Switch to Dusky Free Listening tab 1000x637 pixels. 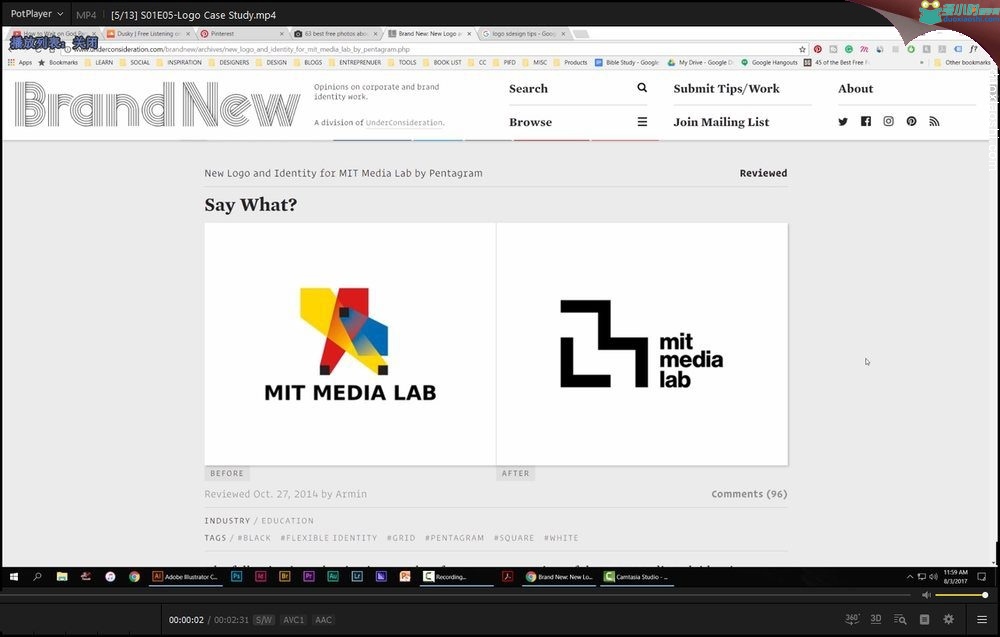point(148,34)
